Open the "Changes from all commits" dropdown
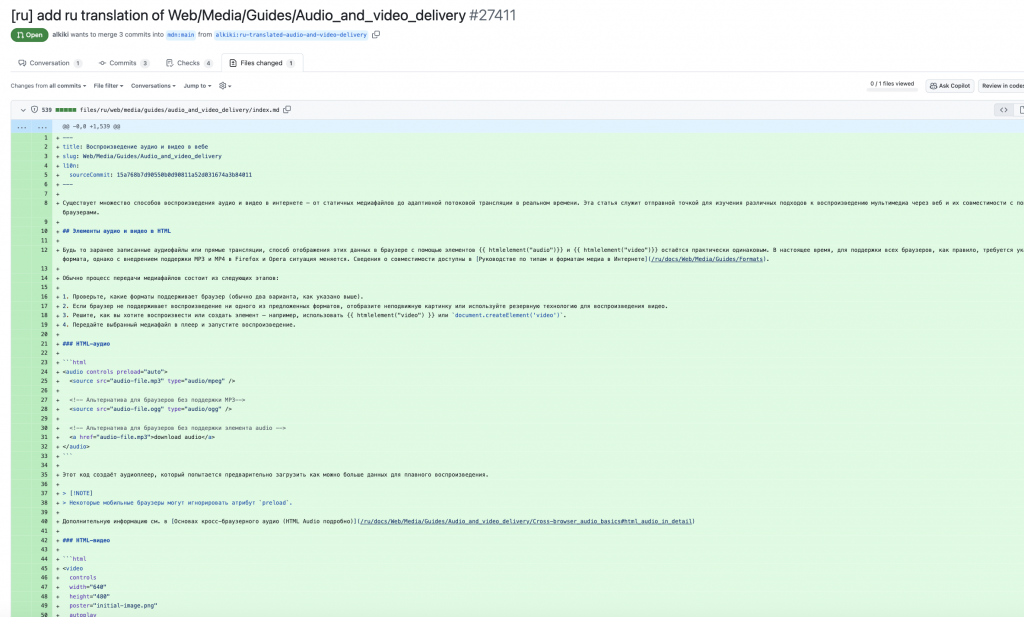1024x617 pixels. click(48, 86)
